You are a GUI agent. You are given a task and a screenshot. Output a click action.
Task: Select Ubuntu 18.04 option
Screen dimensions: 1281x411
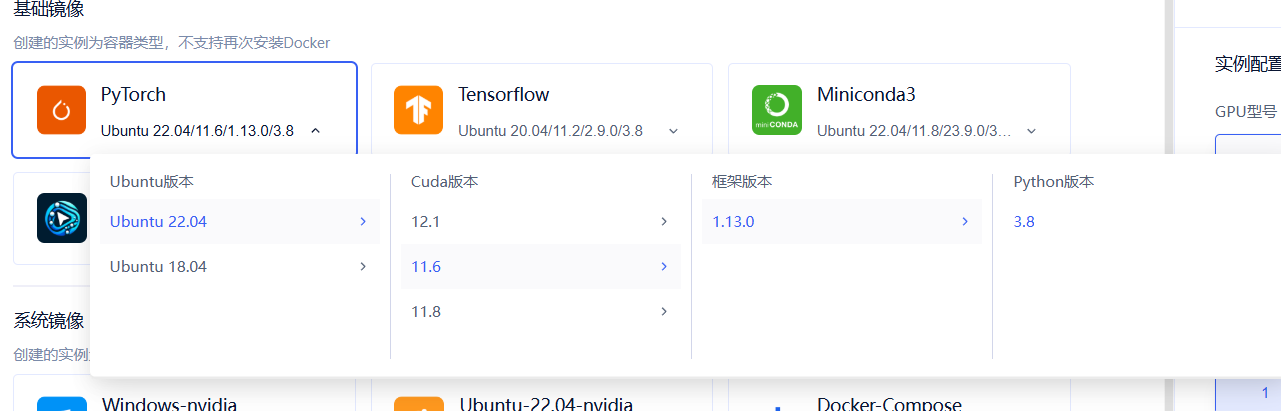coord(240,266)
